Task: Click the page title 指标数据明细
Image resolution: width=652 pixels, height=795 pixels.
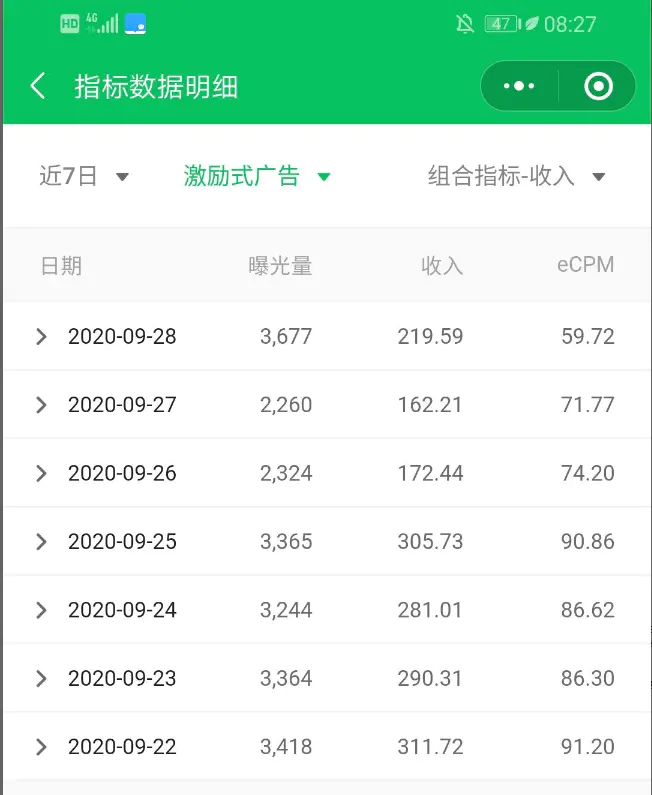Action: click(x=156, y=86)
